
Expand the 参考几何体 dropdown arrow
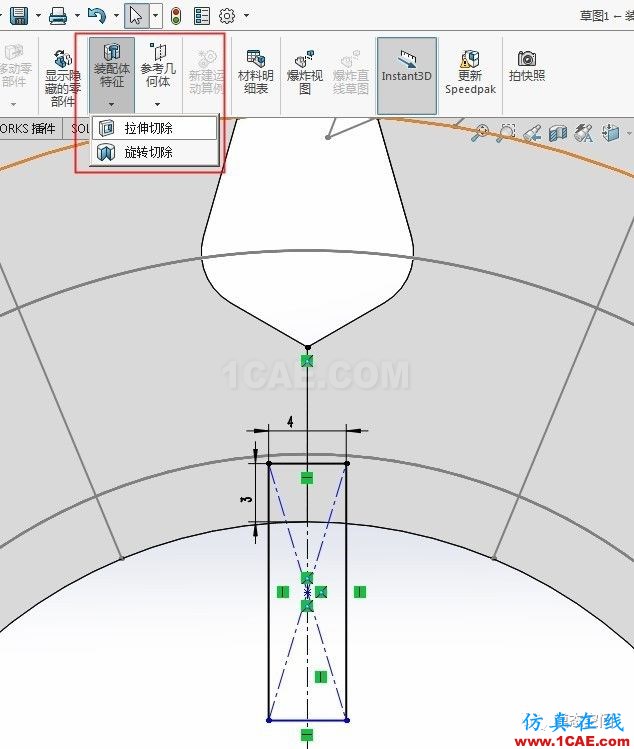pos(157,104)
